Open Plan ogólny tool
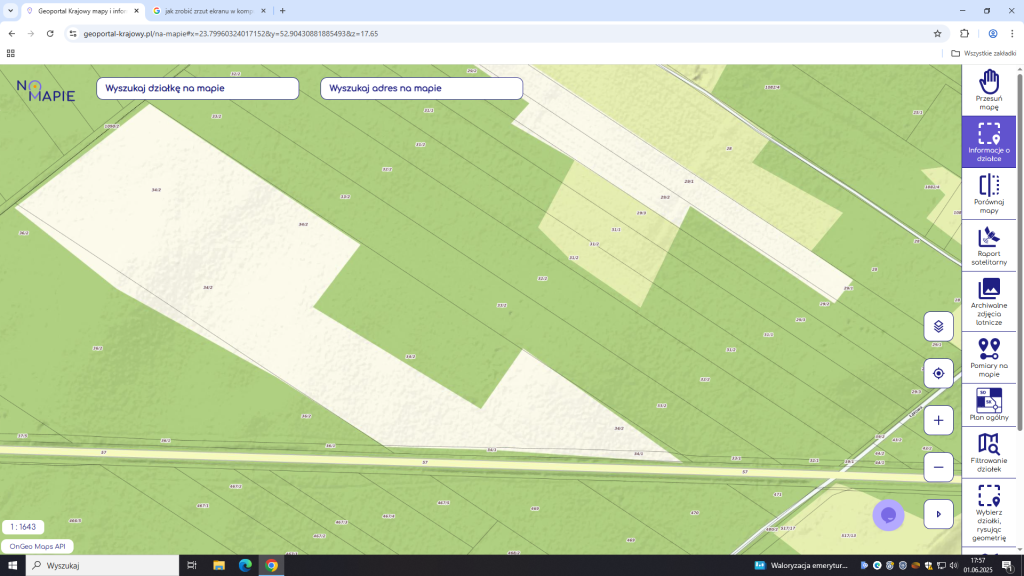Screen dimensions: 1024x576 (988, 405)
